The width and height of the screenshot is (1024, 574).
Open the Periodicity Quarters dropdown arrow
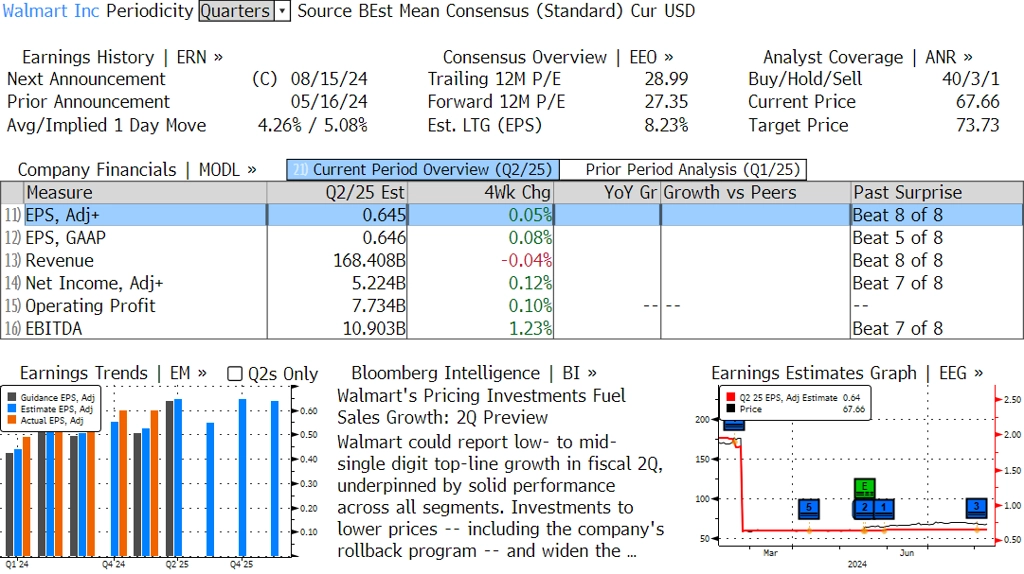tap(282, 11)
